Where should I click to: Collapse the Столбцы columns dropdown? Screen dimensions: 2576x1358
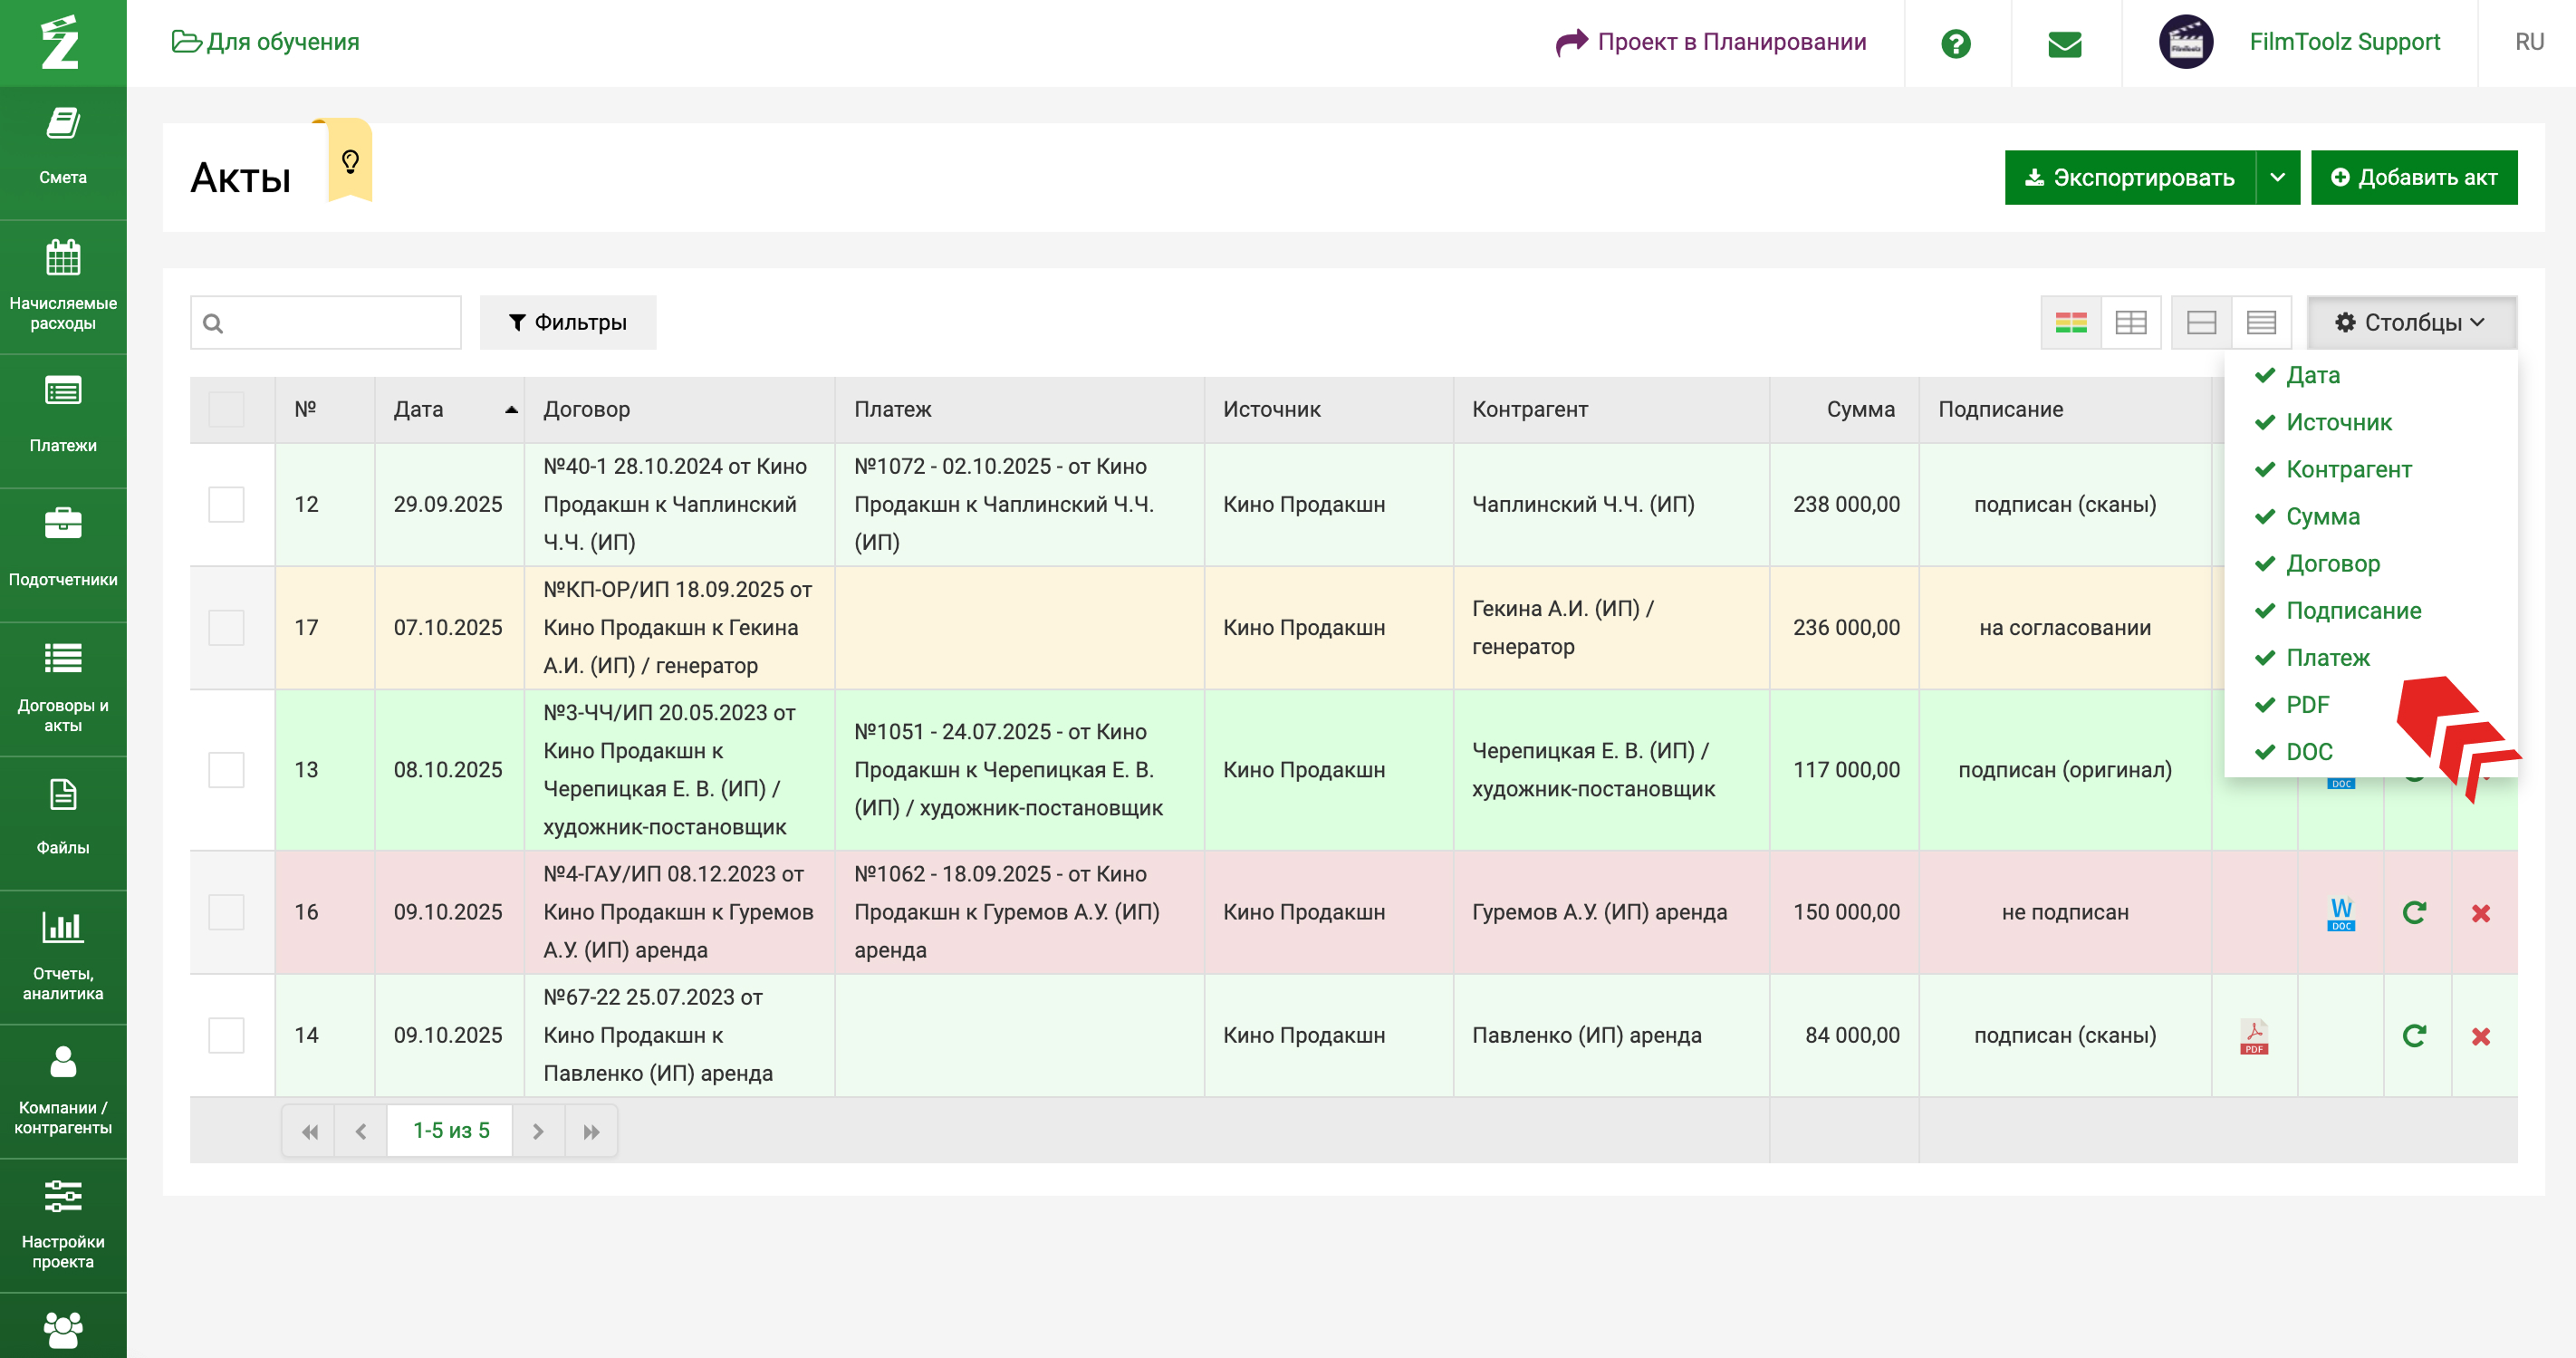tap(2410, 323)
